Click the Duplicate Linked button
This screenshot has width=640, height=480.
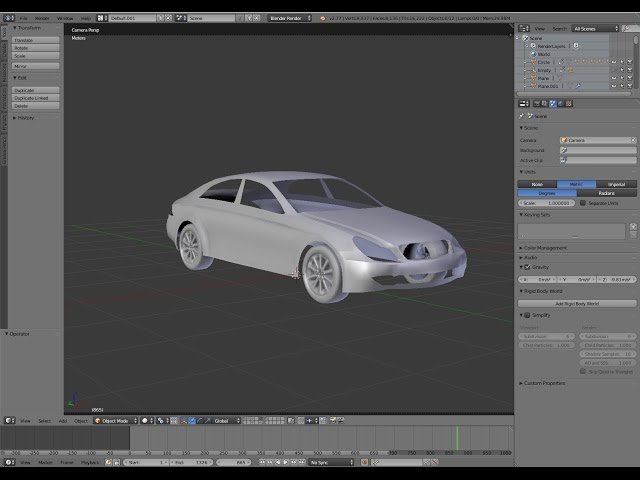36,98
